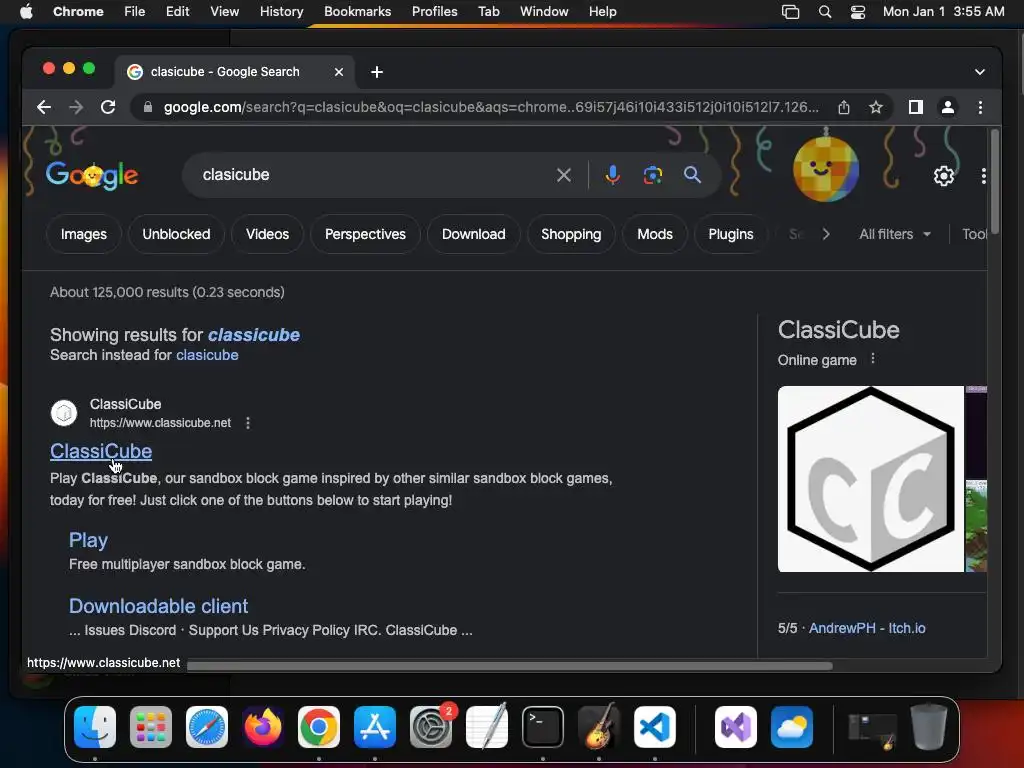Viewport: 1024px width, 768px height.
Task: Open the Chrome File menu
Action: pyautogui.click(x=135, y=12)
